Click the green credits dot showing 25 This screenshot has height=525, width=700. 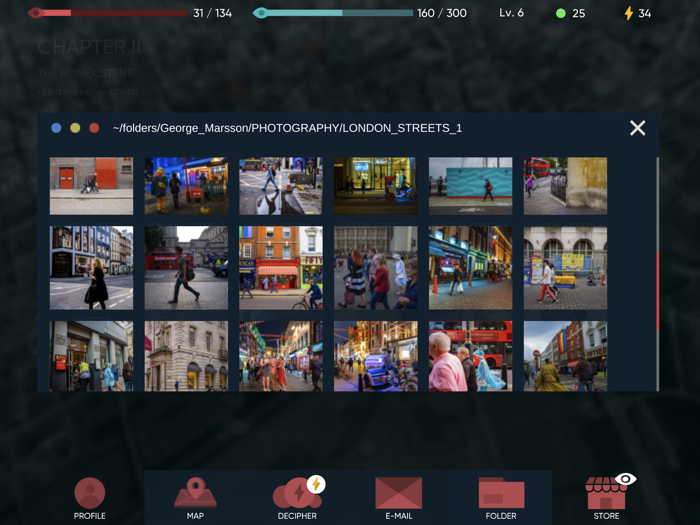pyautogui.click(x=561, y=13)
